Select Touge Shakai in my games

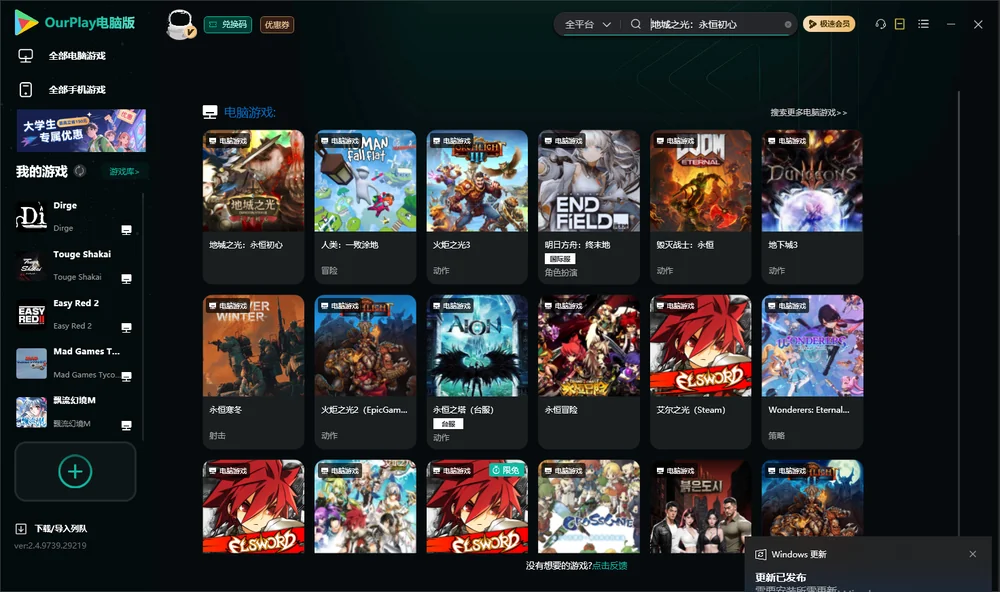click(x=75, y=265)
